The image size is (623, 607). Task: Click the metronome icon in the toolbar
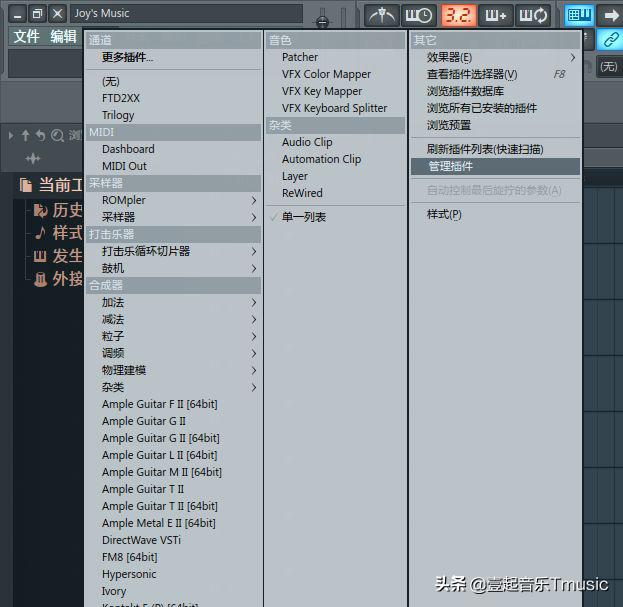[381, 14]
